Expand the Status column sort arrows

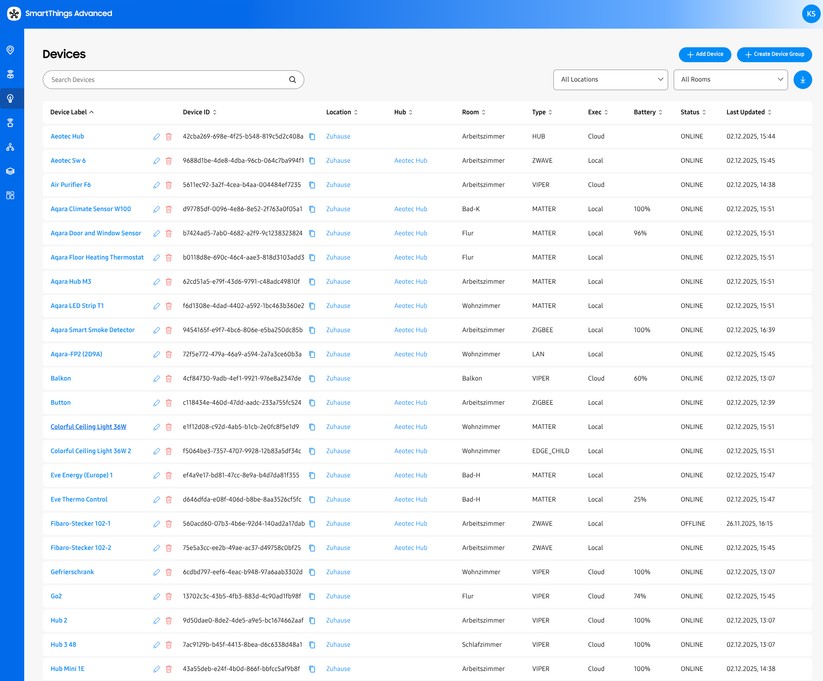pos(702,111)
